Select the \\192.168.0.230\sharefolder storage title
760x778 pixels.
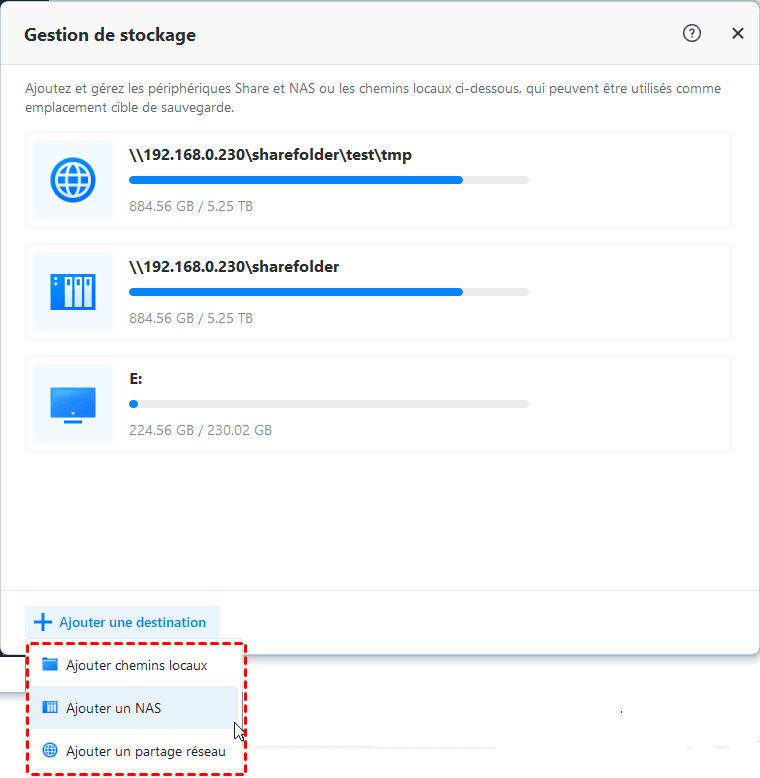(x=234, y=267)
